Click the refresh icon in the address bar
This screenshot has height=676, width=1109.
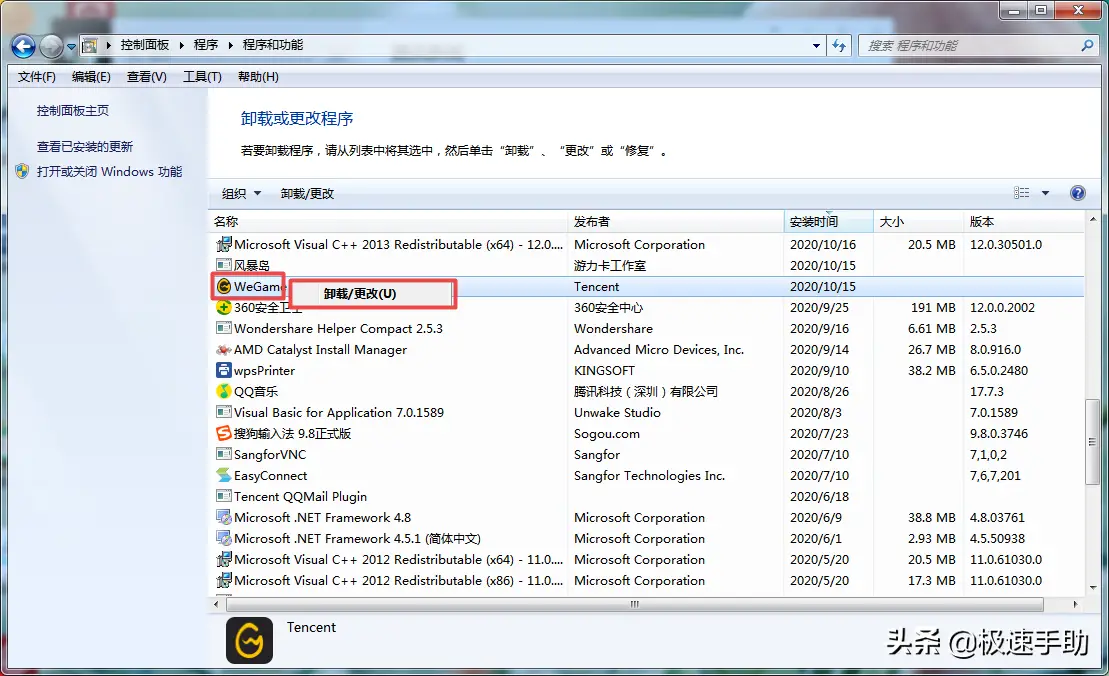coord(839,45)
